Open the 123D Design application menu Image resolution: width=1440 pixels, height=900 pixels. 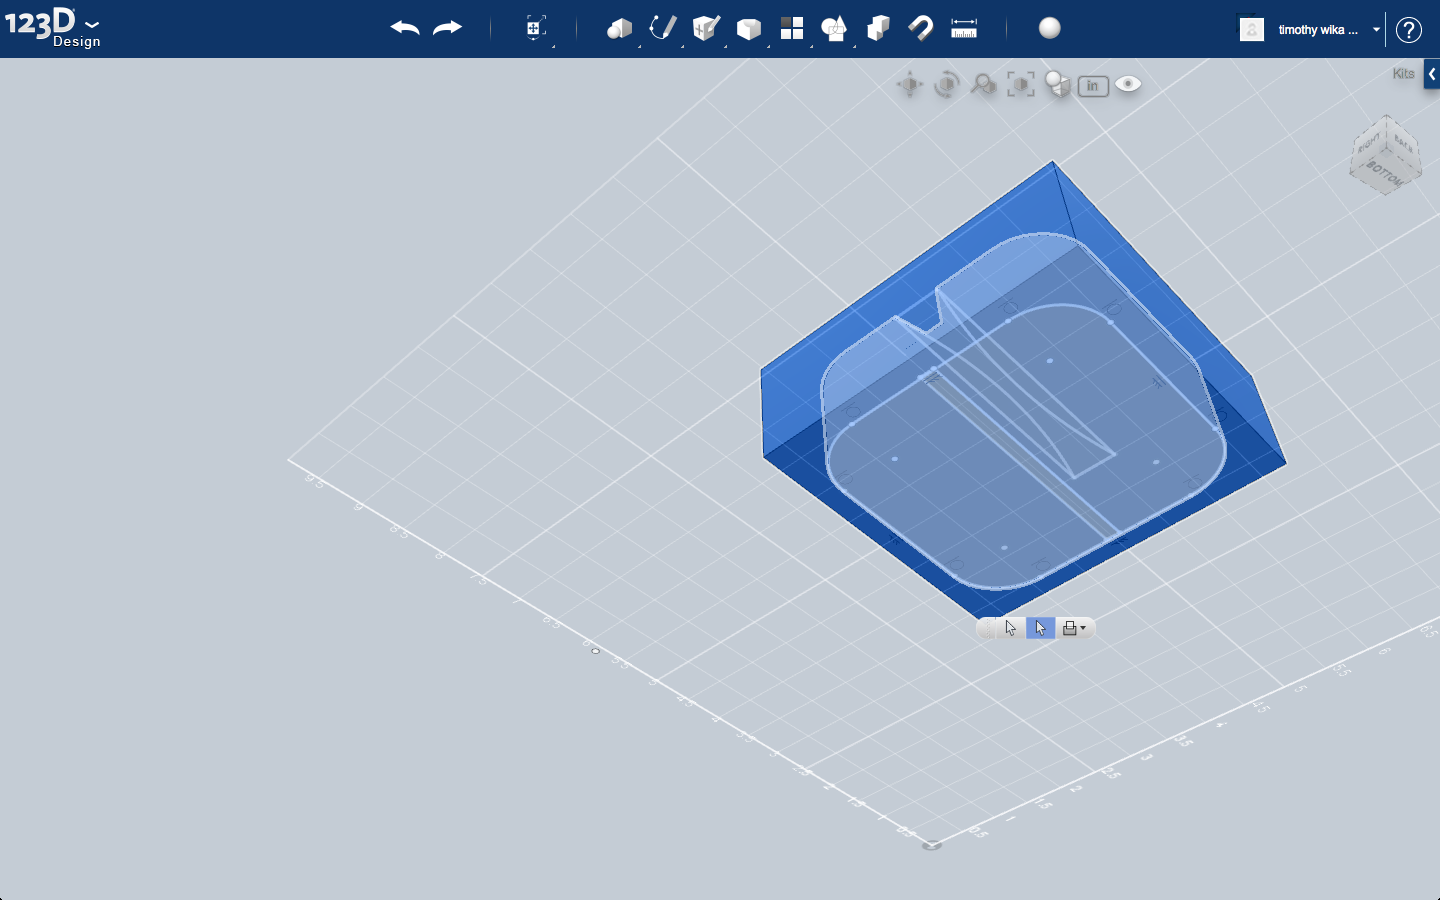[x=52, y=27]
